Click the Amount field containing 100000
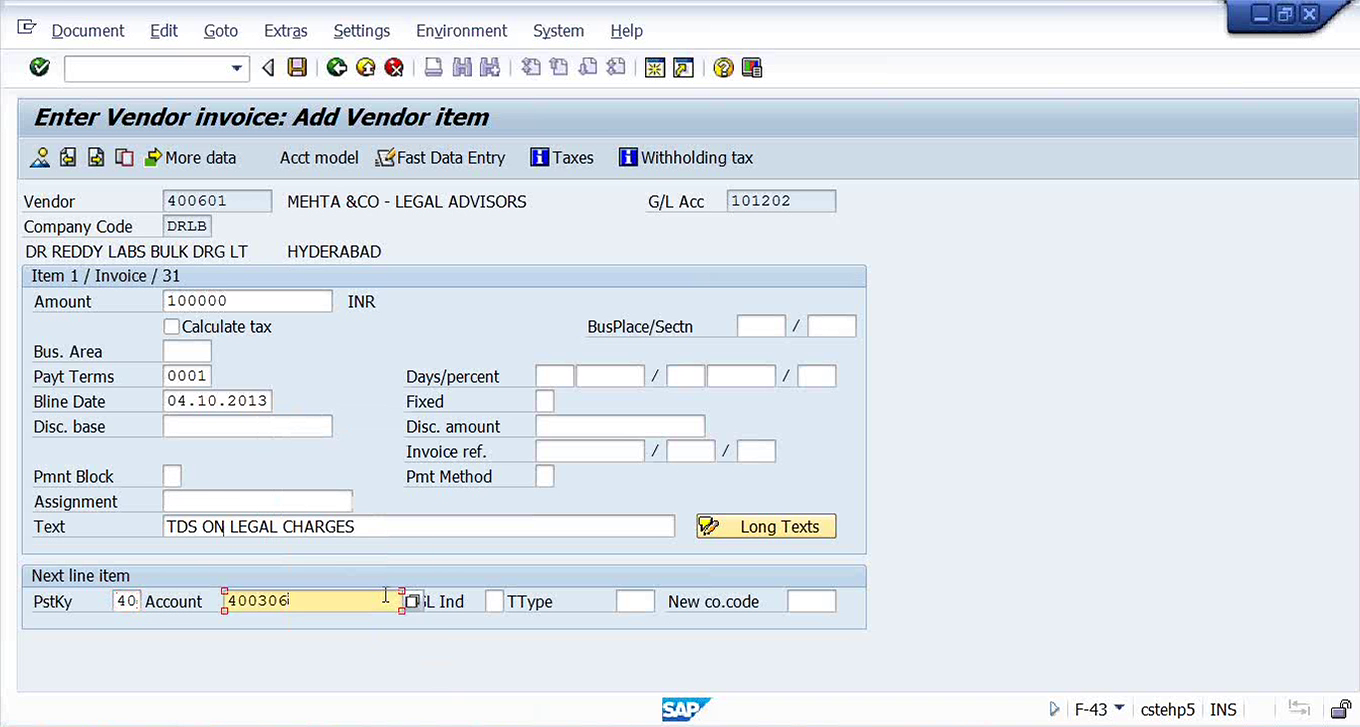 [247, 301]
